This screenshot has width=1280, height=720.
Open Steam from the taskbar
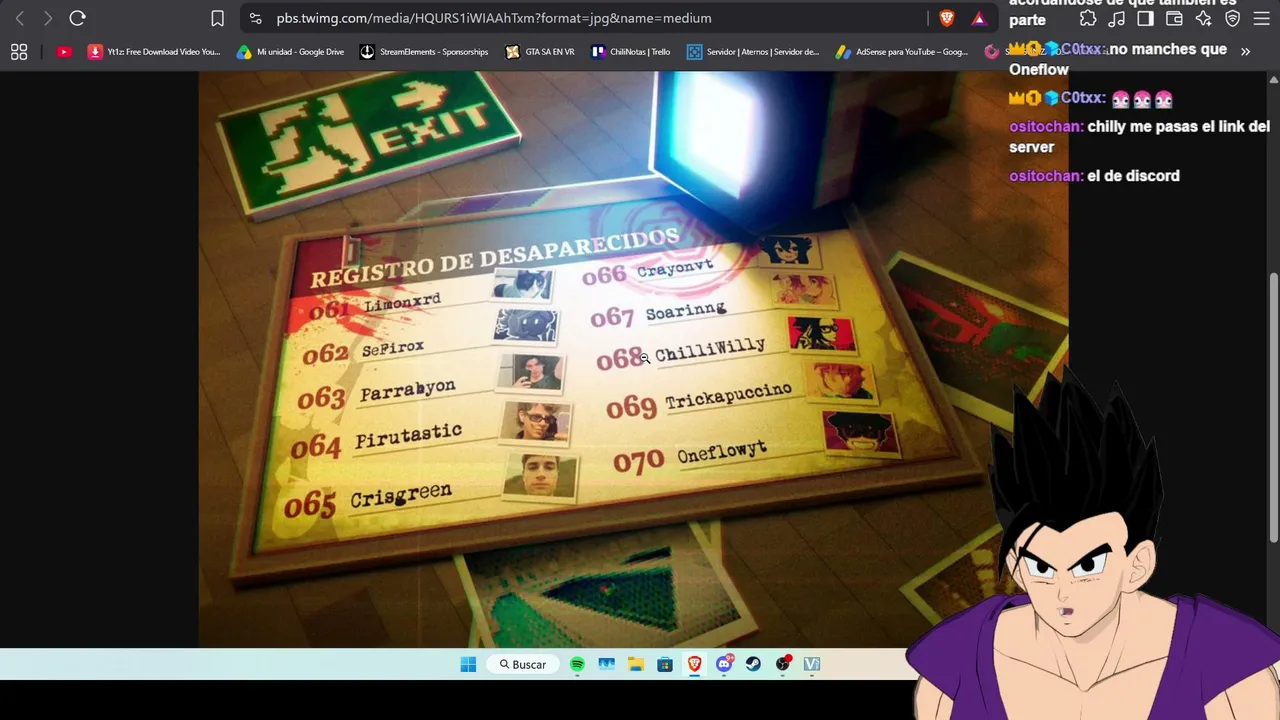tap(753, 664)
